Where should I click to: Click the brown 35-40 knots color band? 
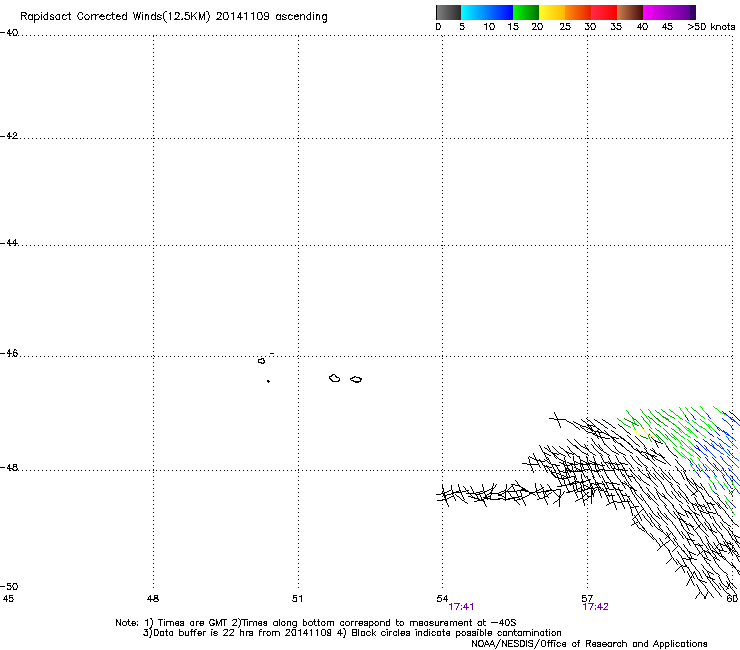(x=630, y=12)
